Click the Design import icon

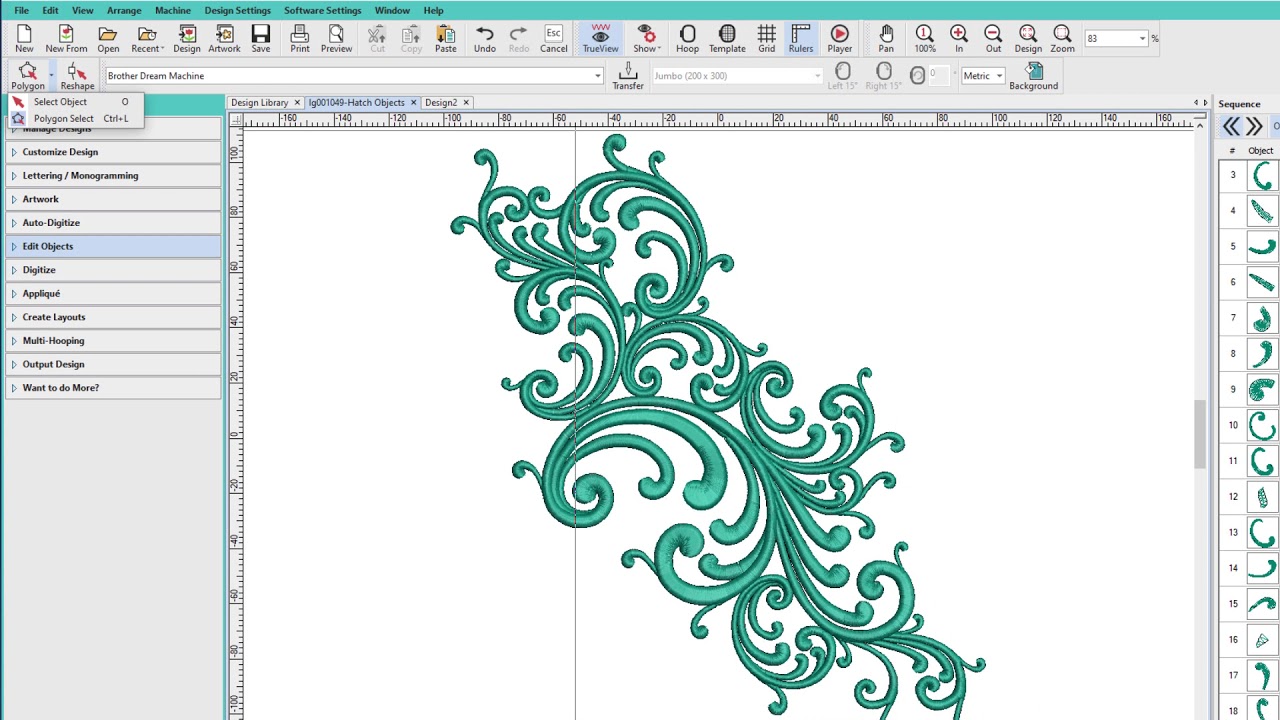pyautogui.click(x=187, y=39)
